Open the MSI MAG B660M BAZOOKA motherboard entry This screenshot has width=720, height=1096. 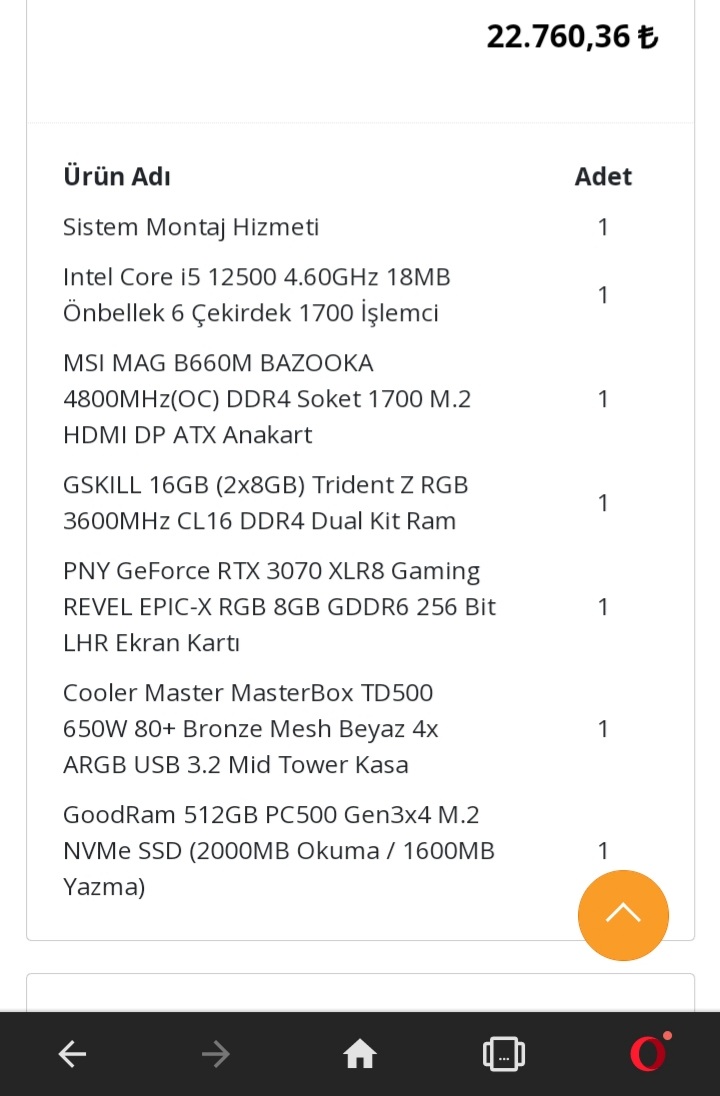(x=266, y=399)
